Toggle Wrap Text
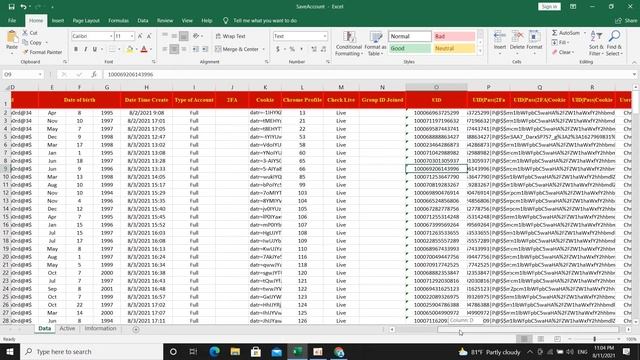Screen dimensions: 640x360 (230, 36)
